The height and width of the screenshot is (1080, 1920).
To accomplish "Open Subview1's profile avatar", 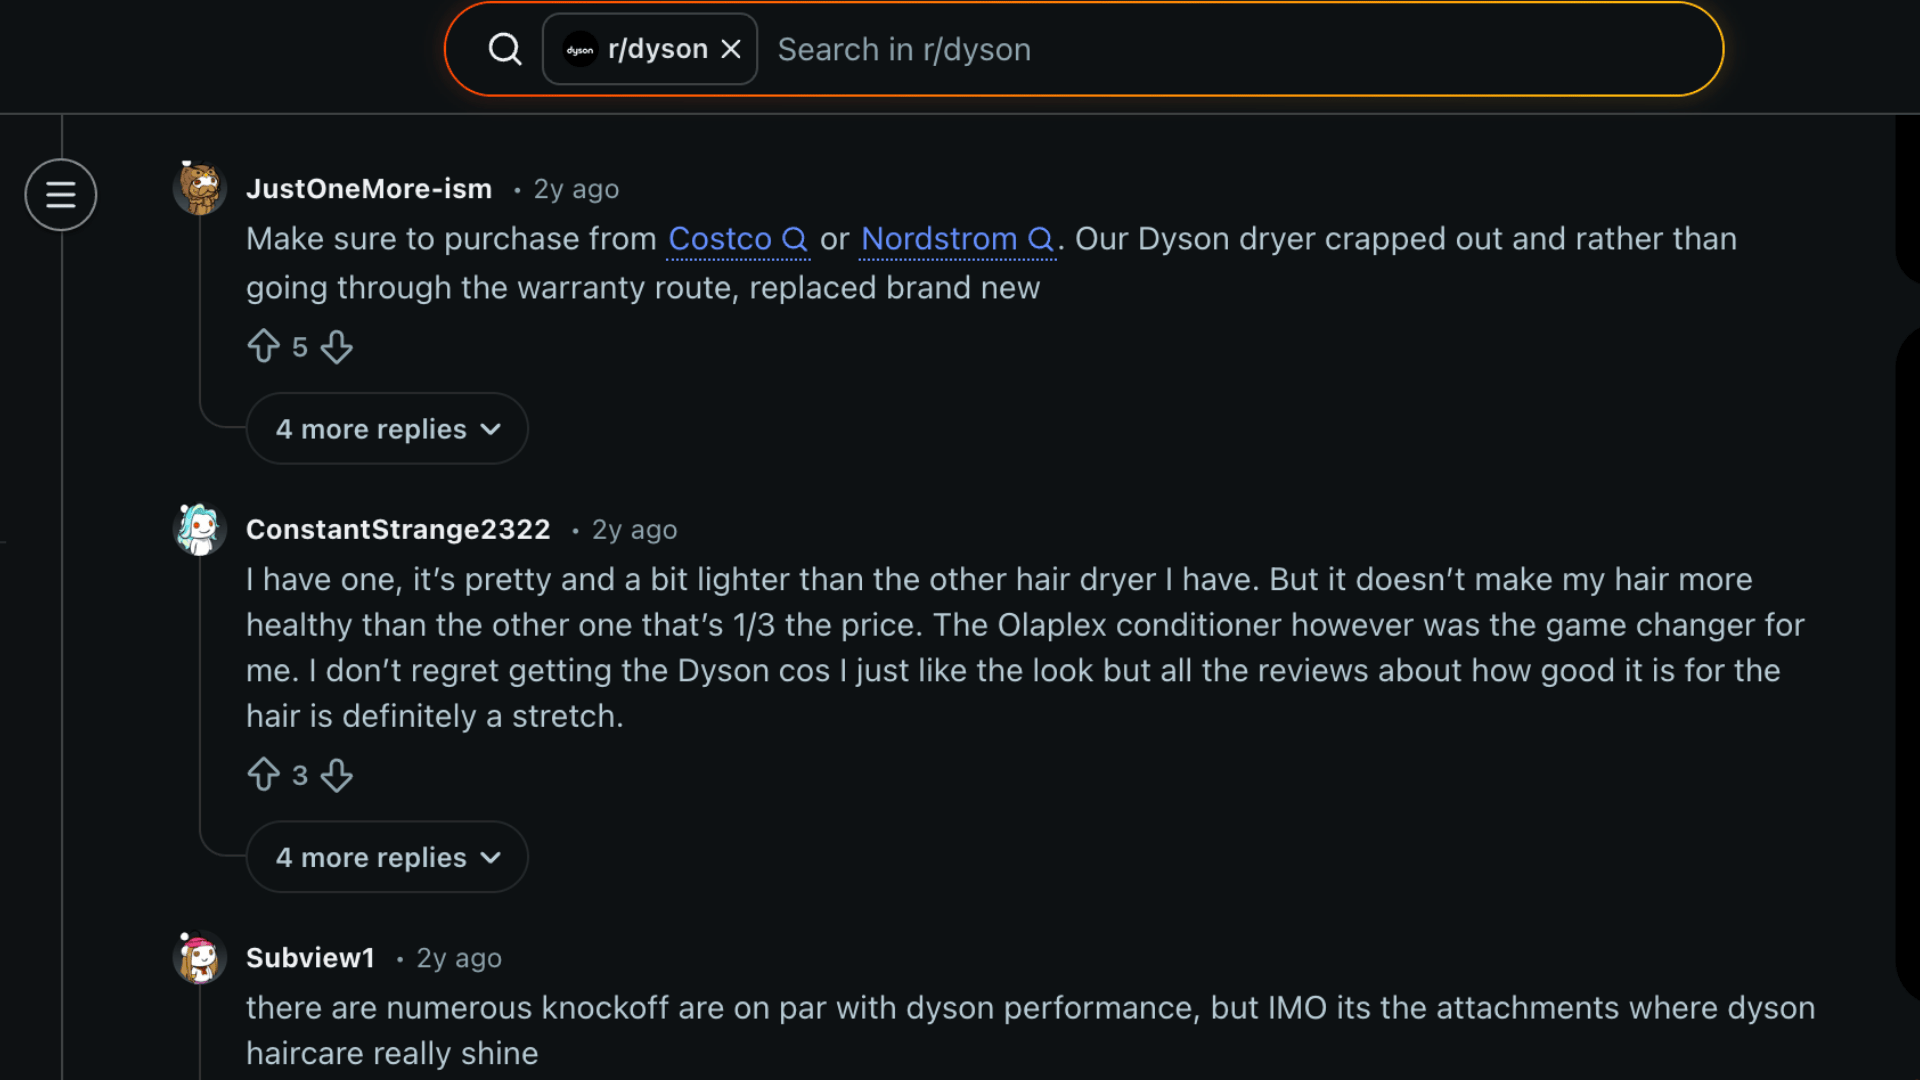I will pos(199,957).
